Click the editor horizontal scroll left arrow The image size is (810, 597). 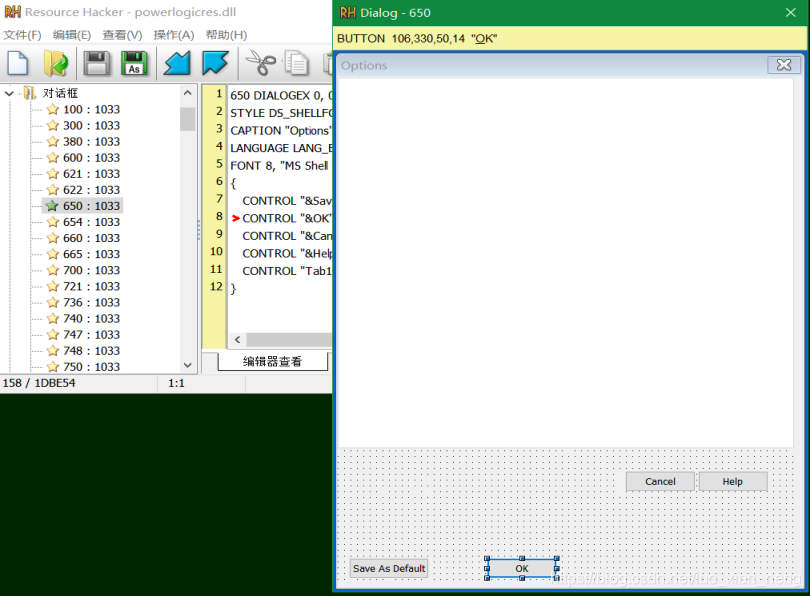[x=238, y=339]
